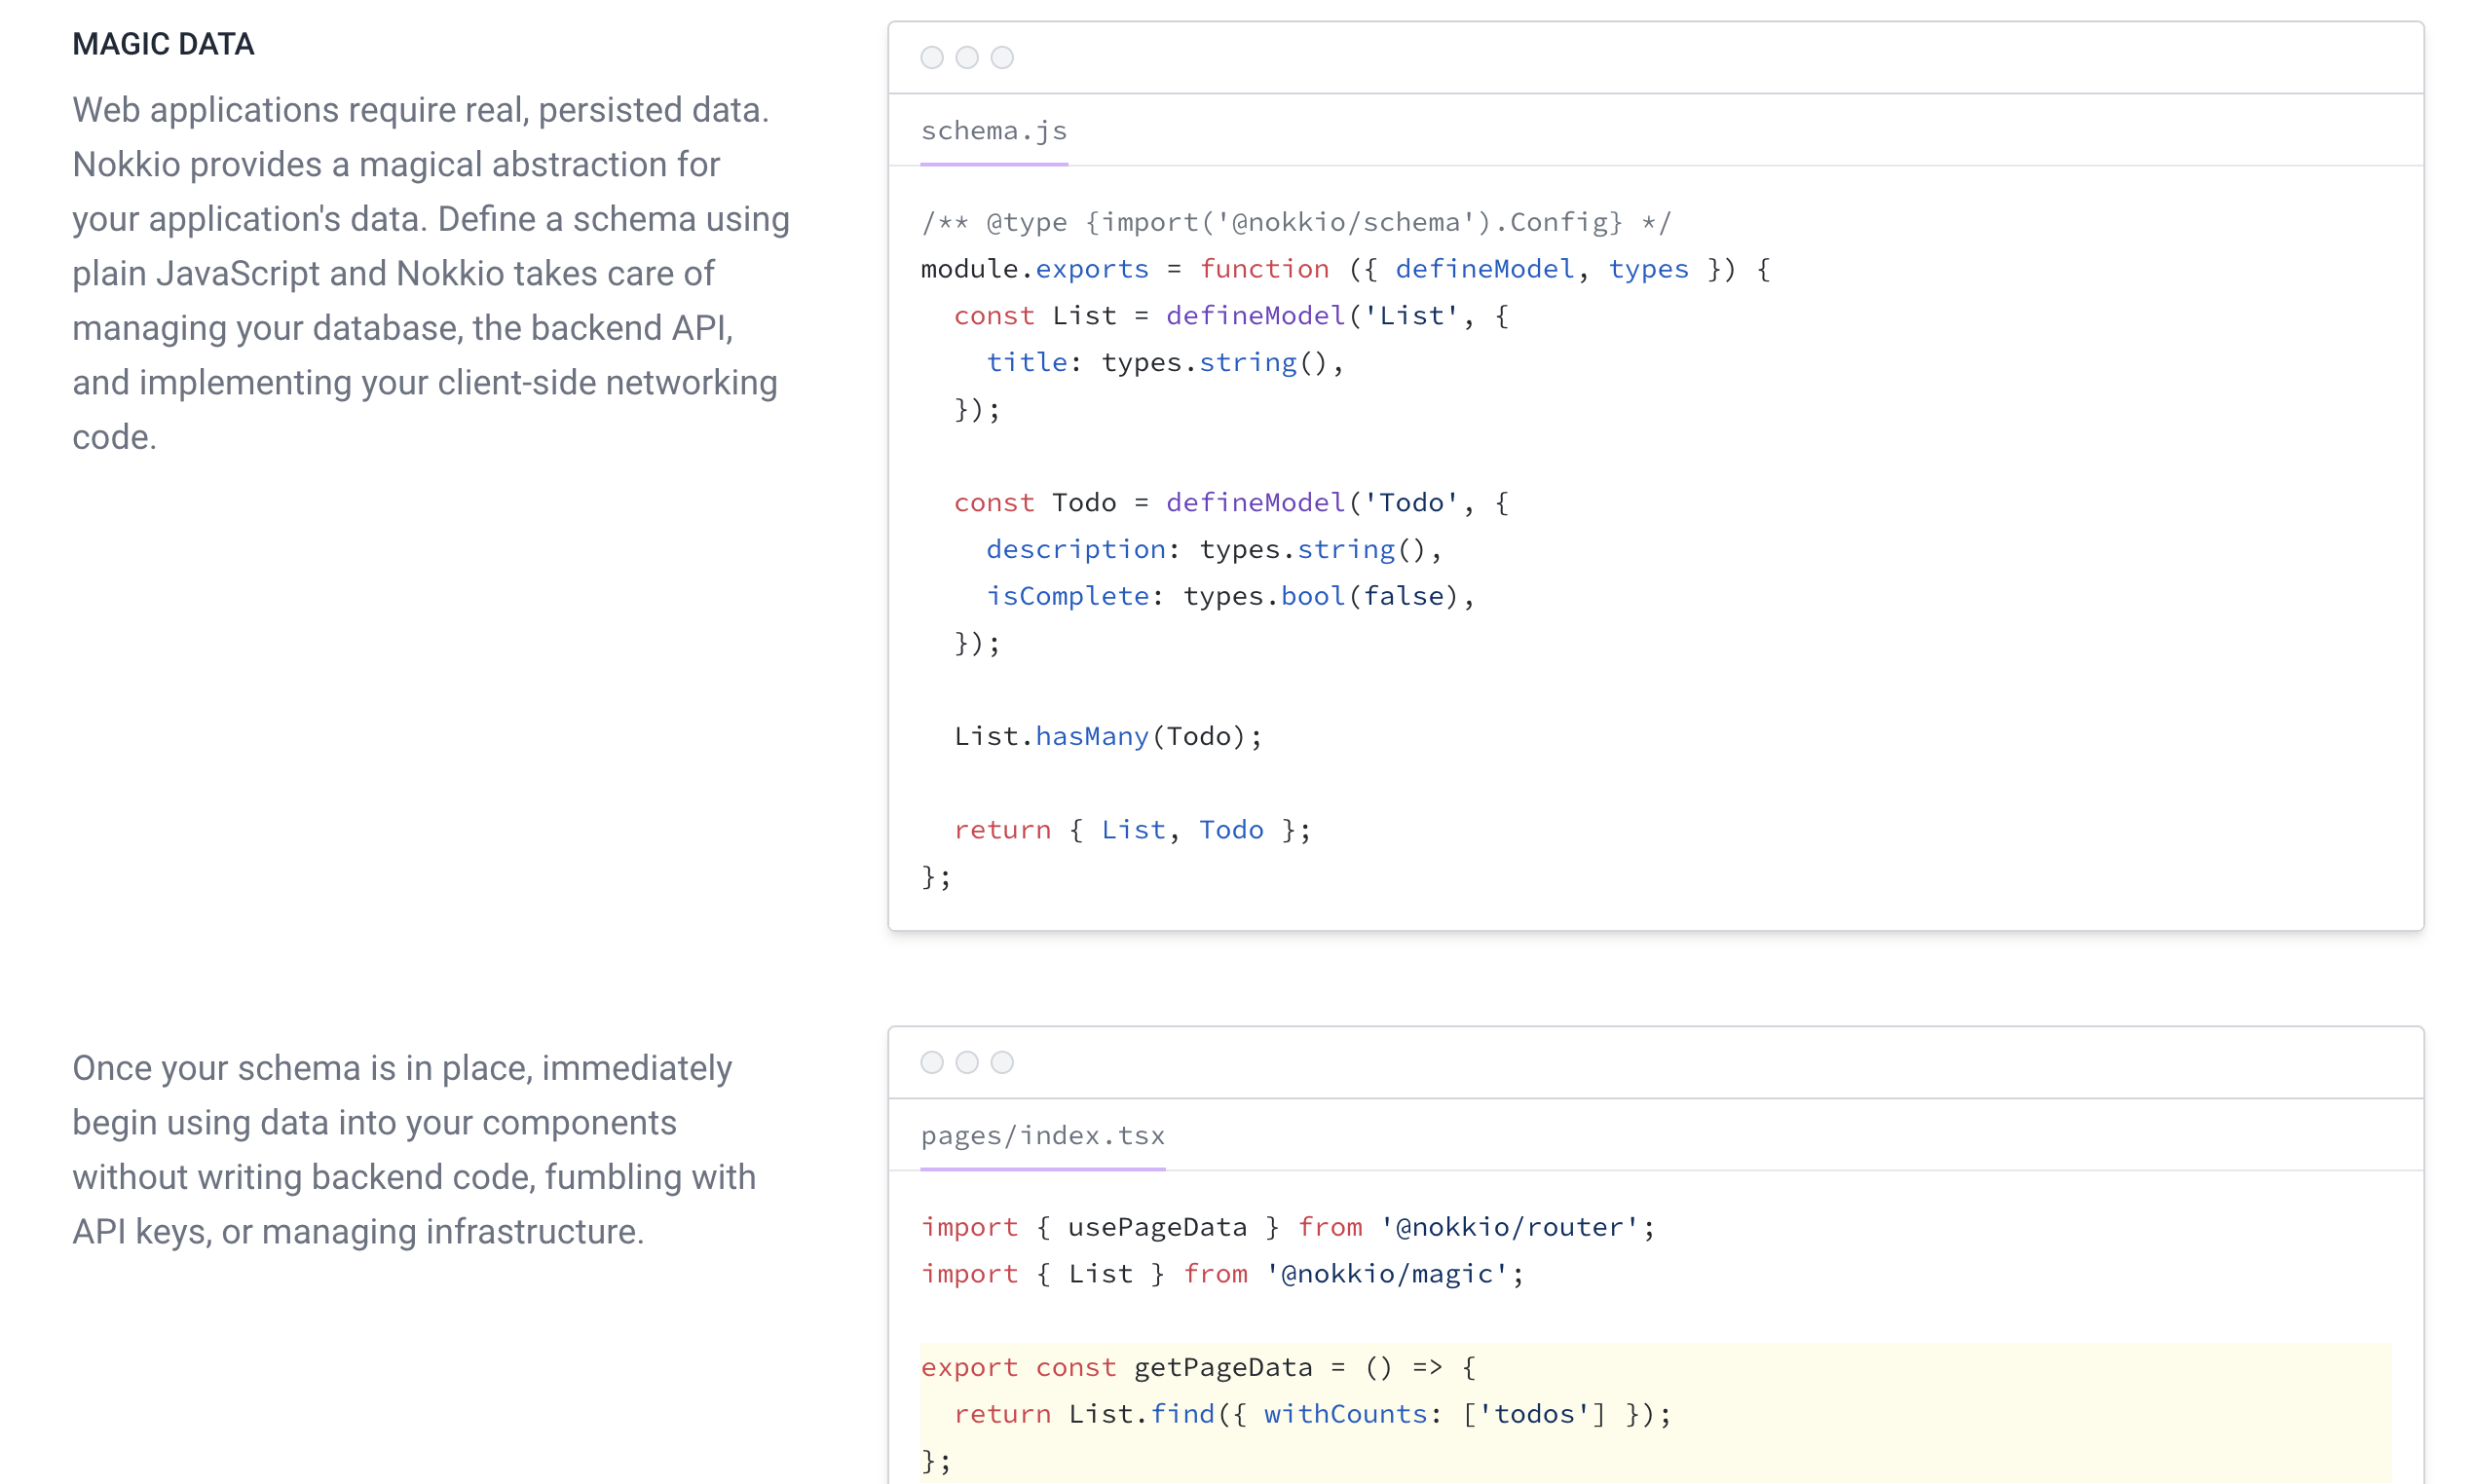This screenshot has width=2474, height=1484.
Task: Click the import line from '@nokkio/magic'
Action: pyautogui.click(x=1222, y=1274)
